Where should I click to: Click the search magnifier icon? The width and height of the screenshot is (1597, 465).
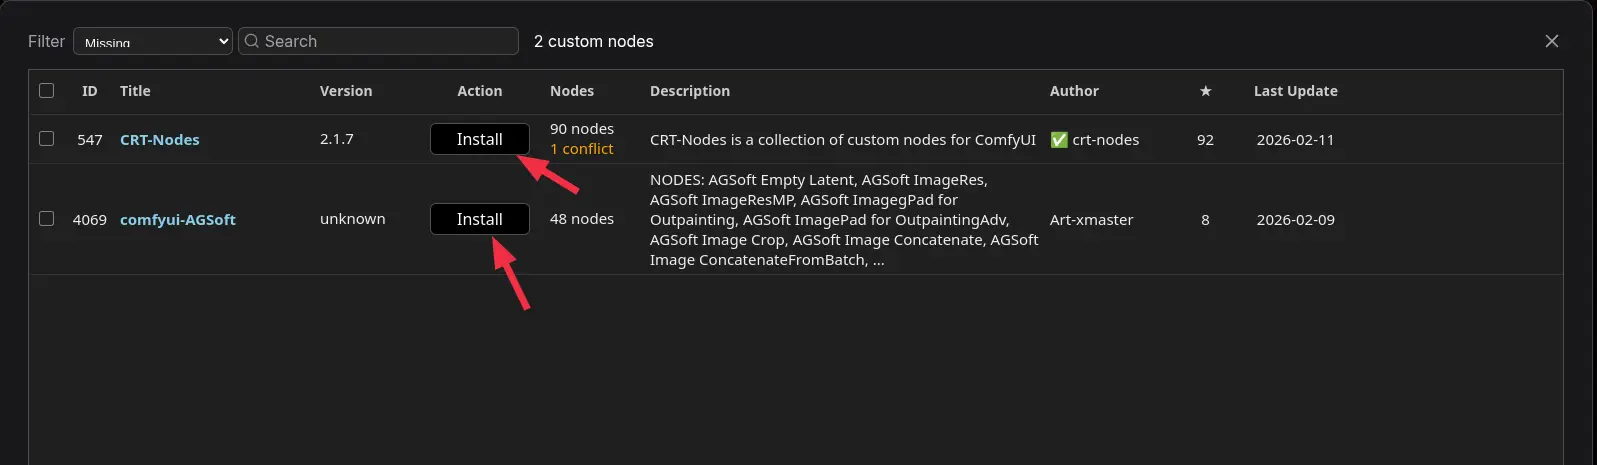click(x=252, y=41)
